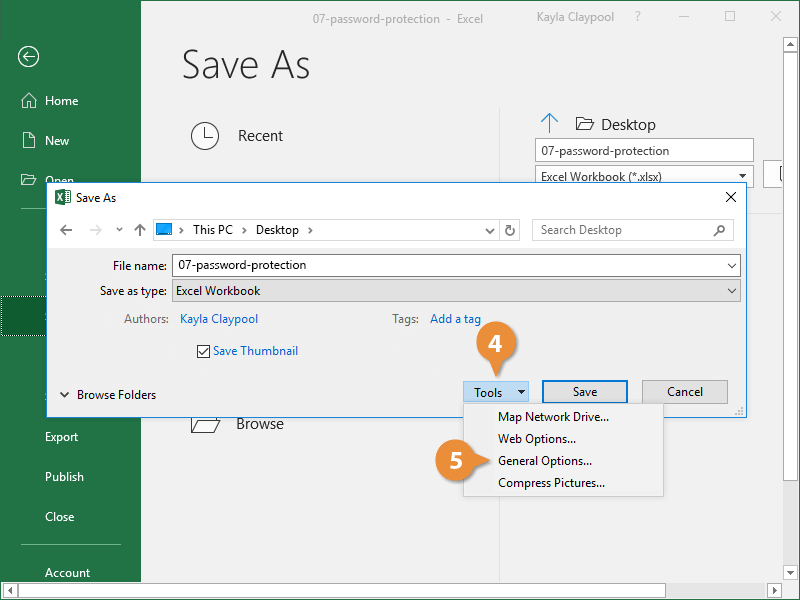Open the recent locations dropdown chevron
Image resolution: width=800 pixels, height=600 pixels.
pyautogui.click(x=119, y=230)
